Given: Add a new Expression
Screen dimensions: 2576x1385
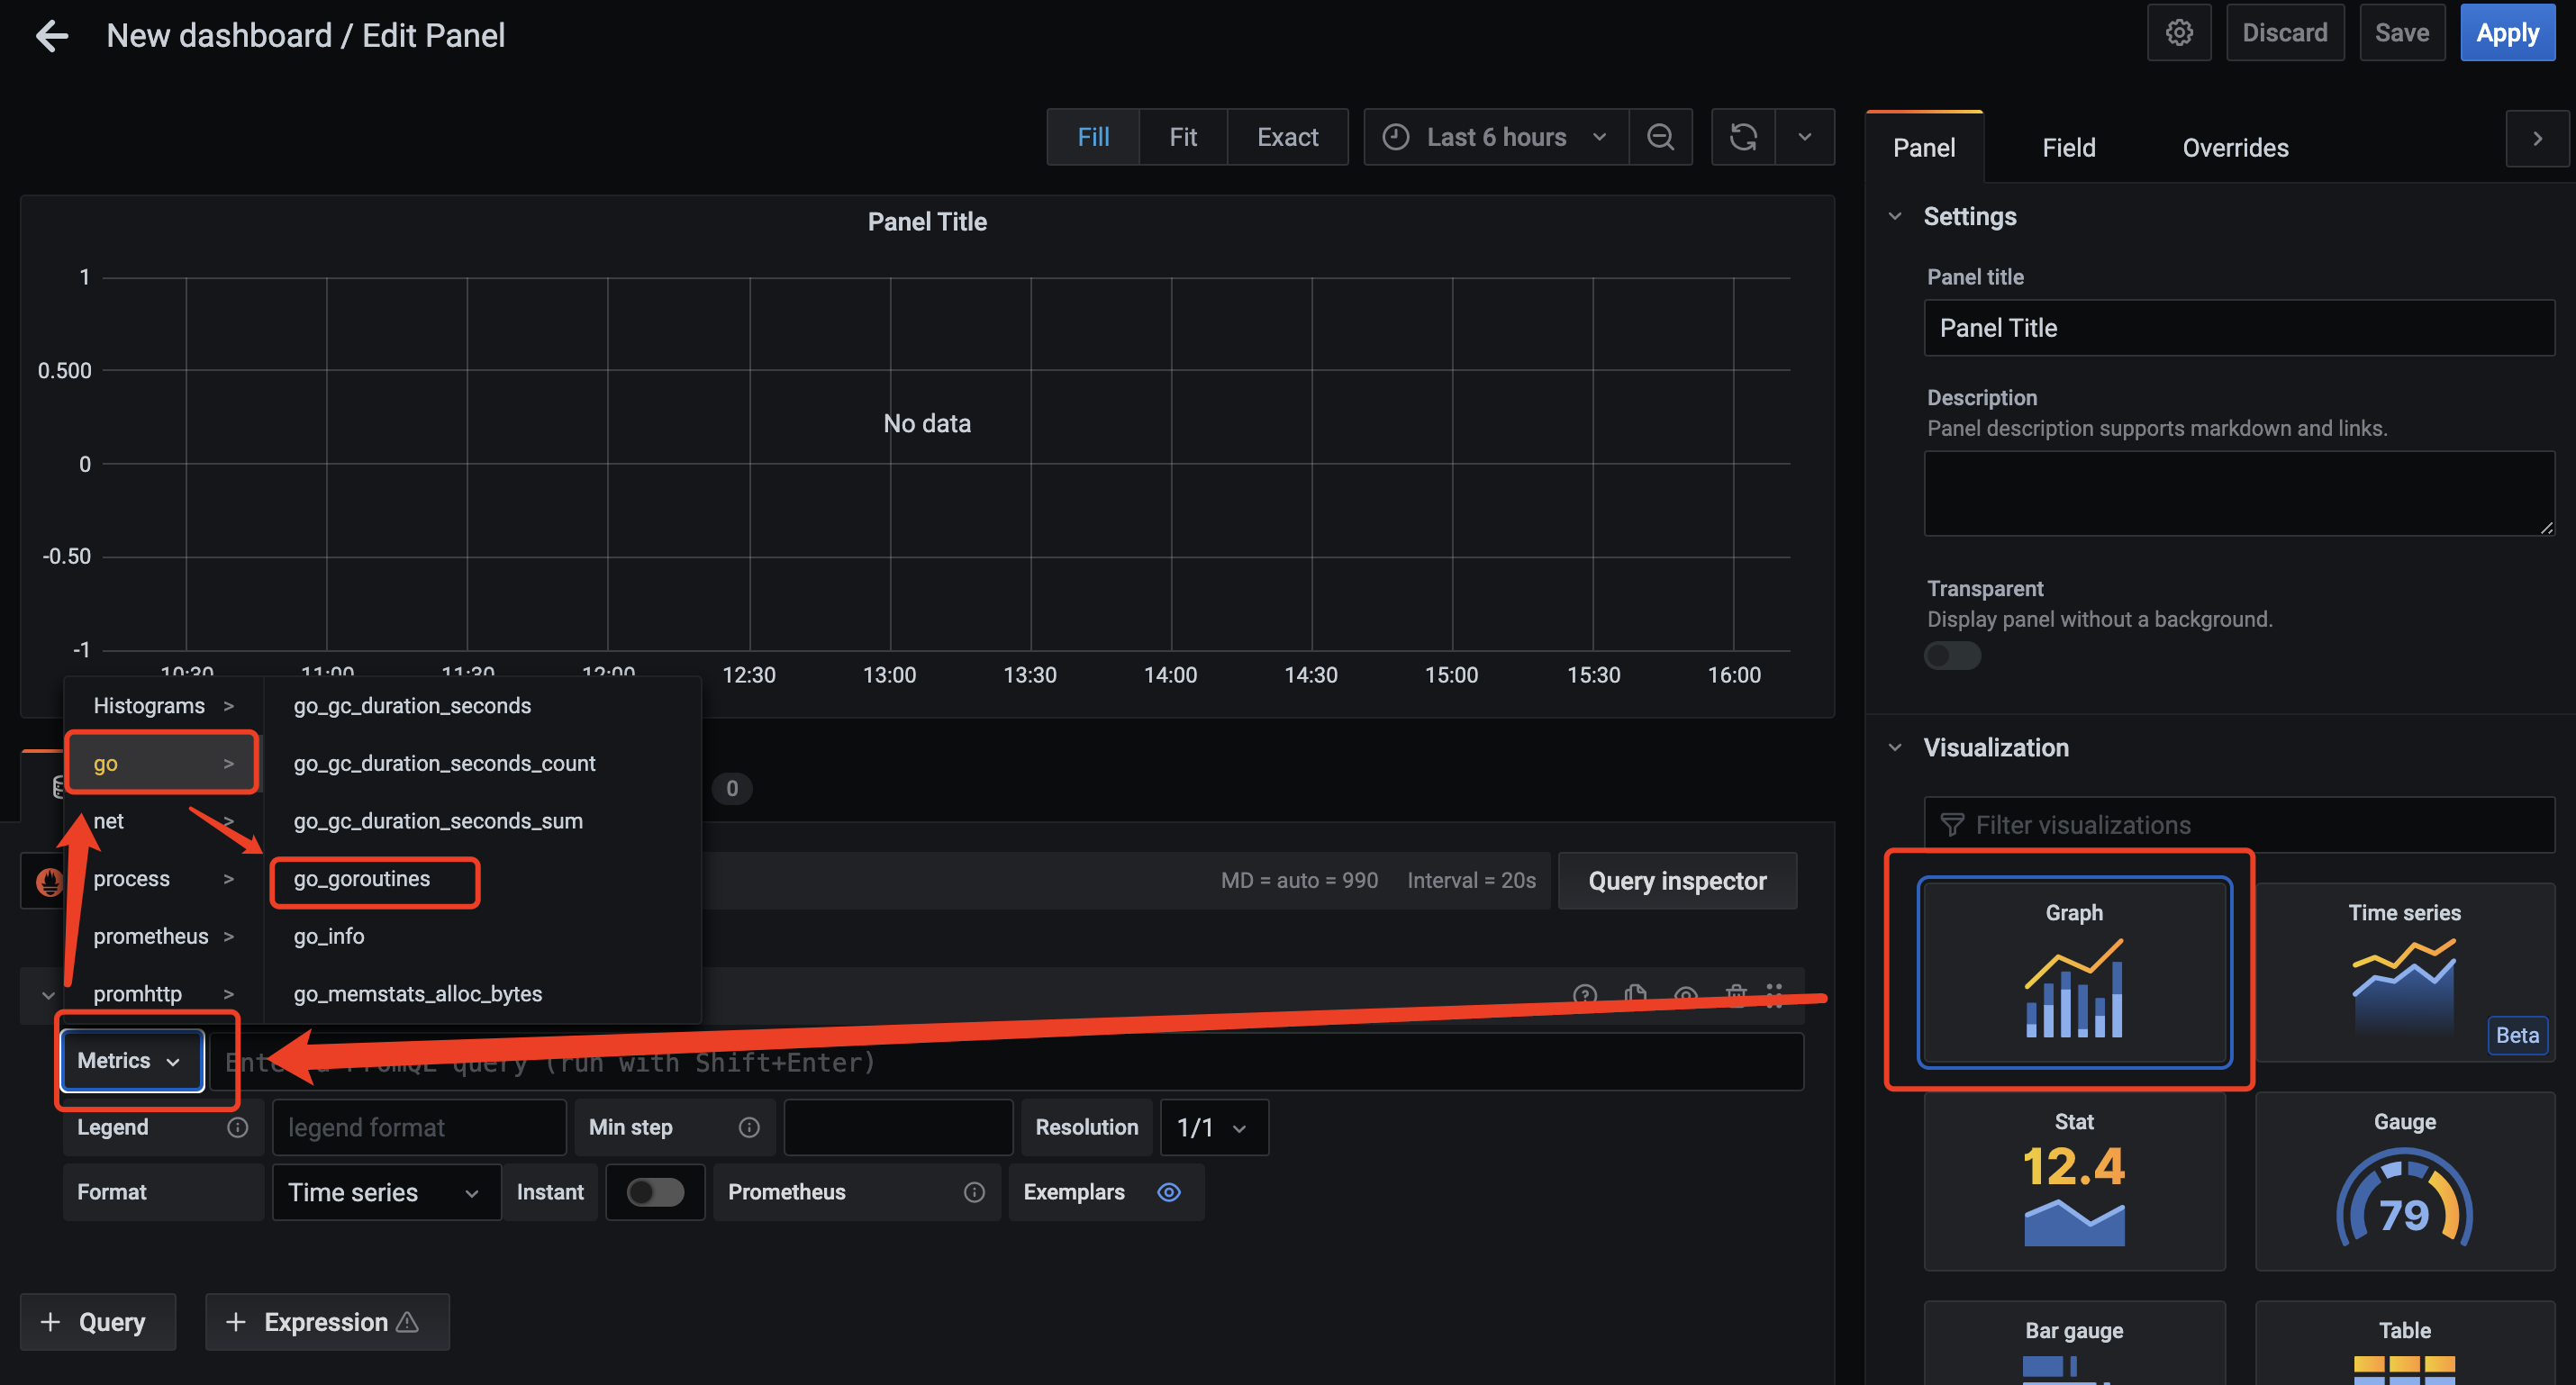Looking at the screenshot, I should coord(327,1322).
